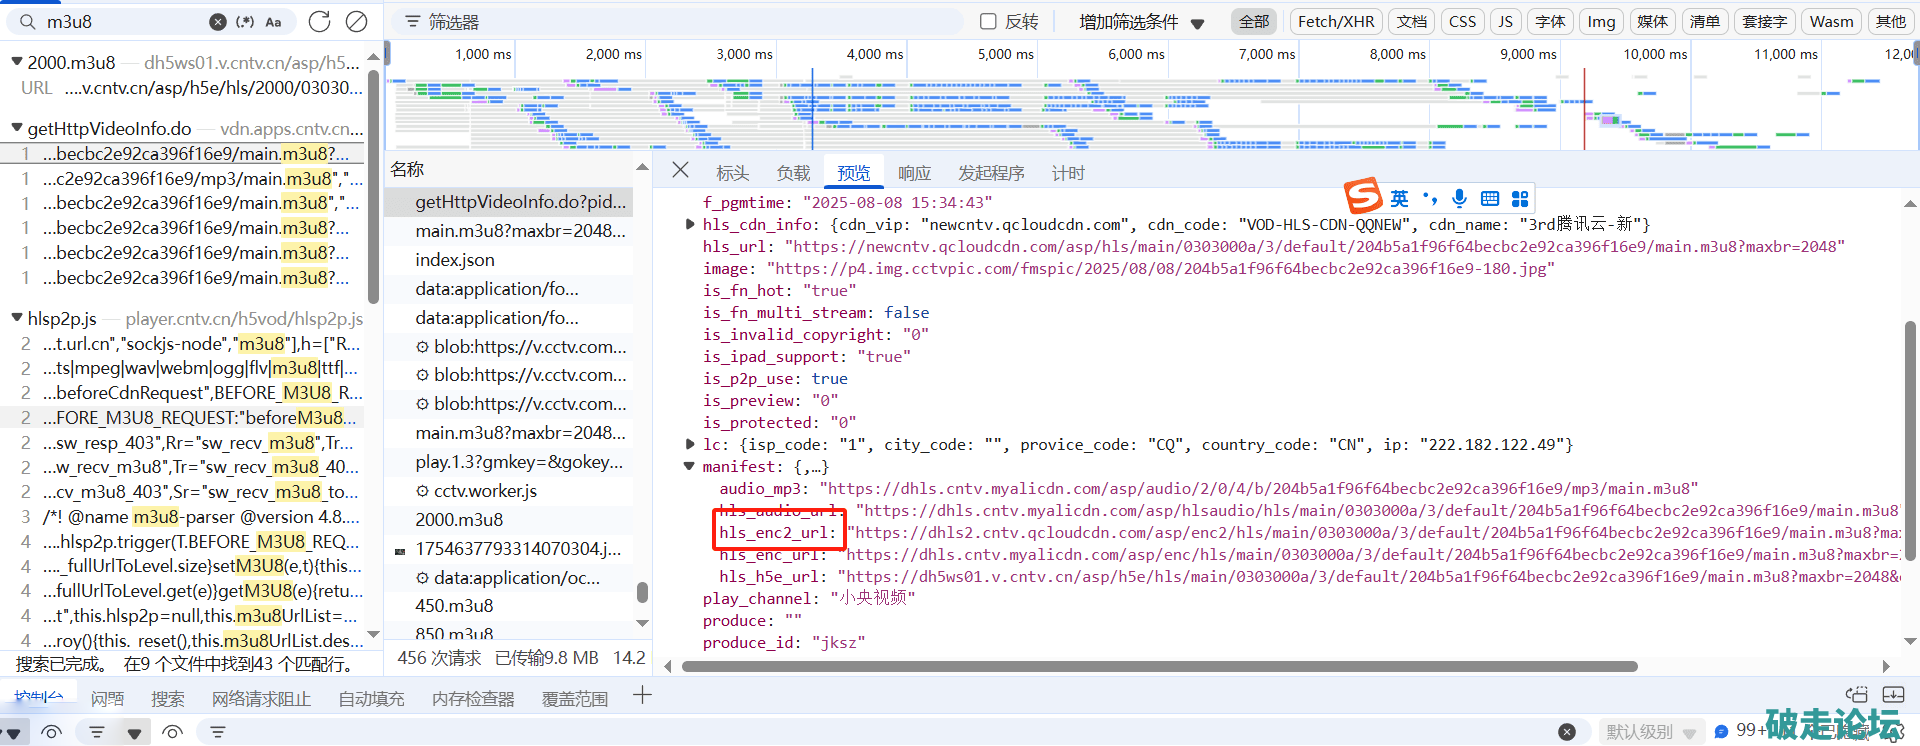The height and width of the screenshot is (746, 1920).
Task: Click the clear search results icon
Action: point(356,21)
